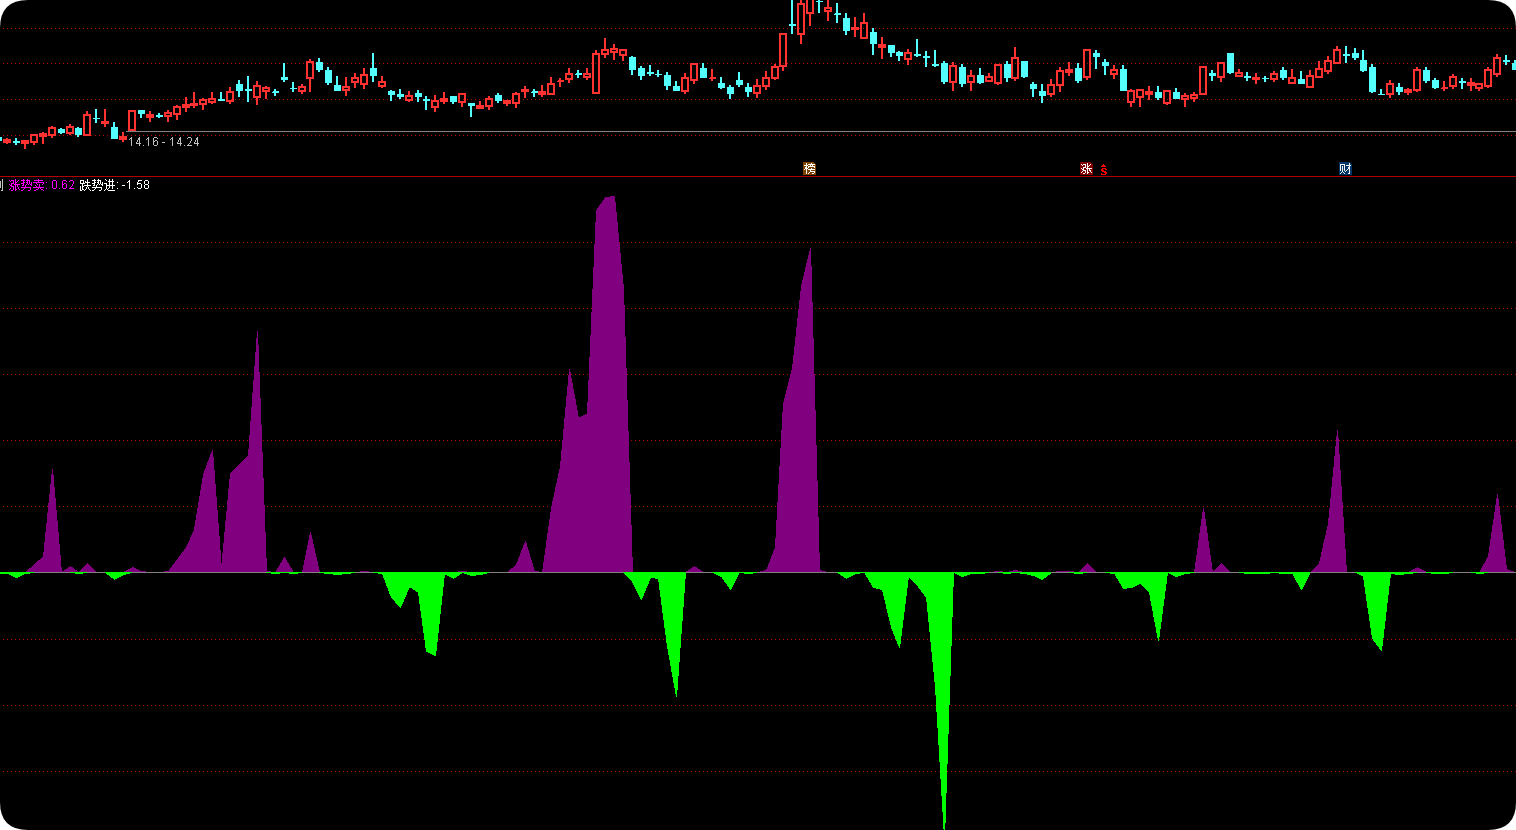Viewport: 1516px width, 830px height.
Task: Select the 跌势进: -1.58 indicator label
Action: pos(115,185)
